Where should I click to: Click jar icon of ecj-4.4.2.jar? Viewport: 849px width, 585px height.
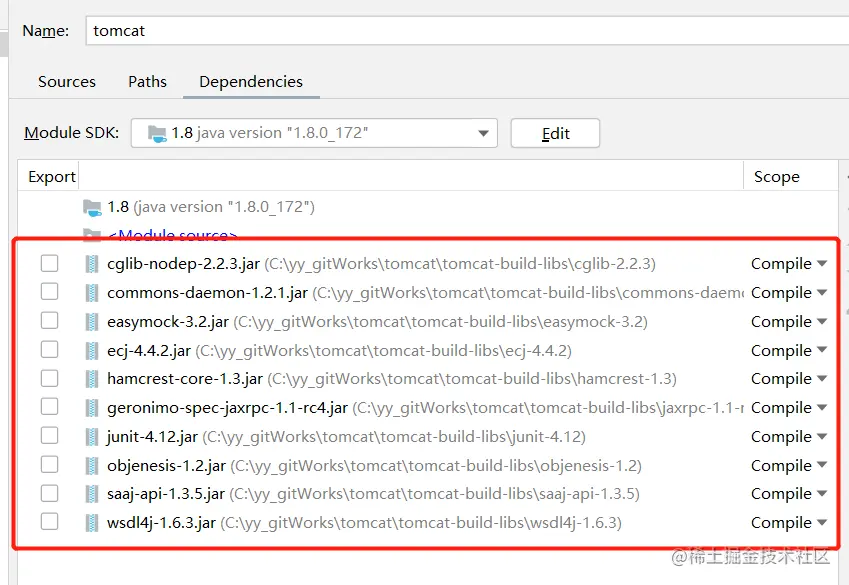coord(92,350)
